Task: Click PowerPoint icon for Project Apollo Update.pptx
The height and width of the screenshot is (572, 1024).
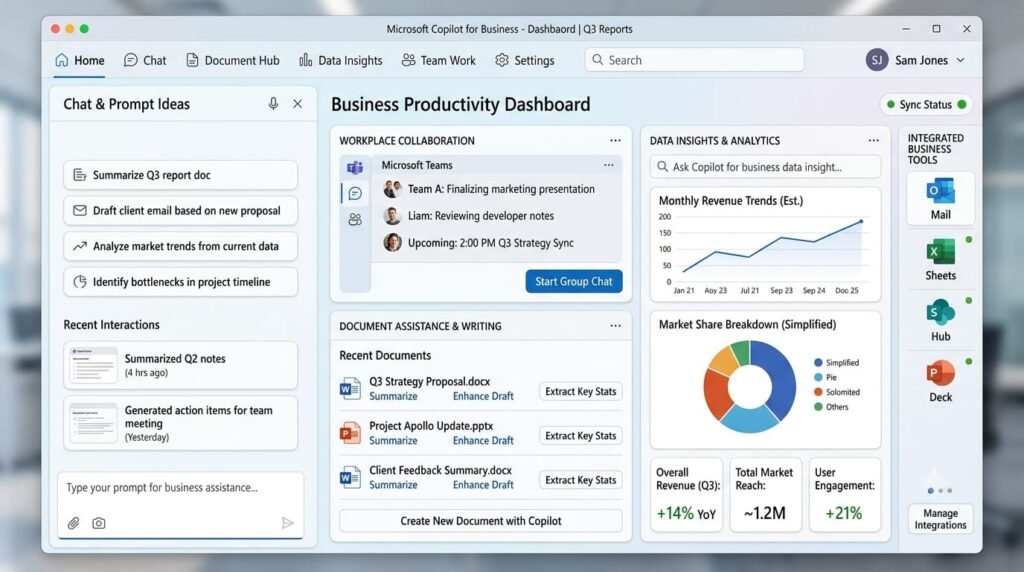Action: [x=350, y=433]
